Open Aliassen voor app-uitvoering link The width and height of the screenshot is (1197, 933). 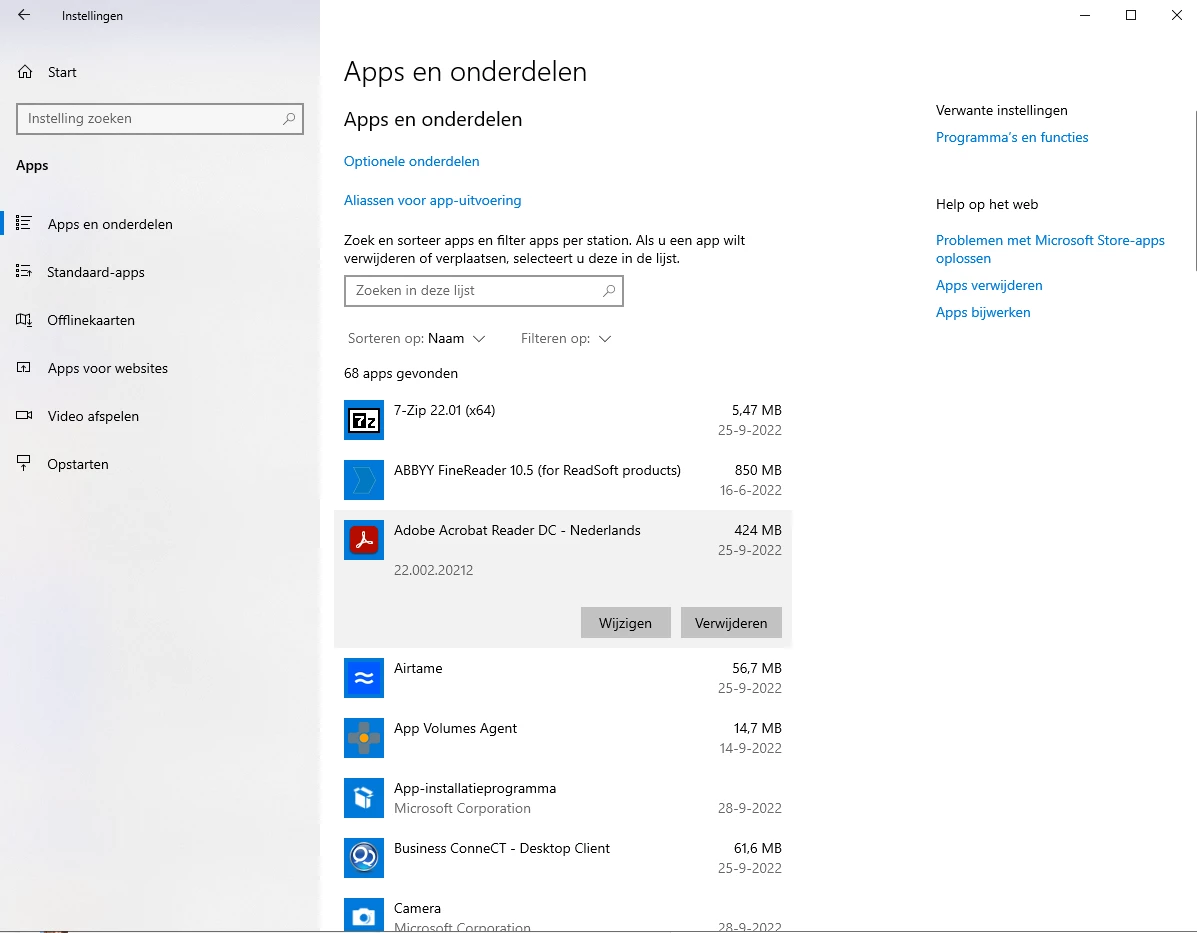(x=432, y=200)
